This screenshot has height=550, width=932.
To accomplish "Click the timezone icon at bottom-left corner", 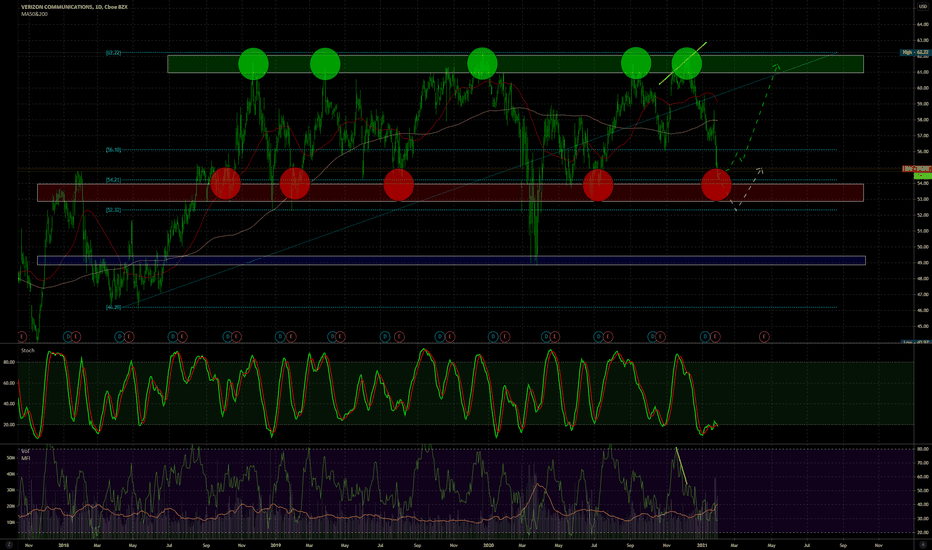I will point(9,545).
